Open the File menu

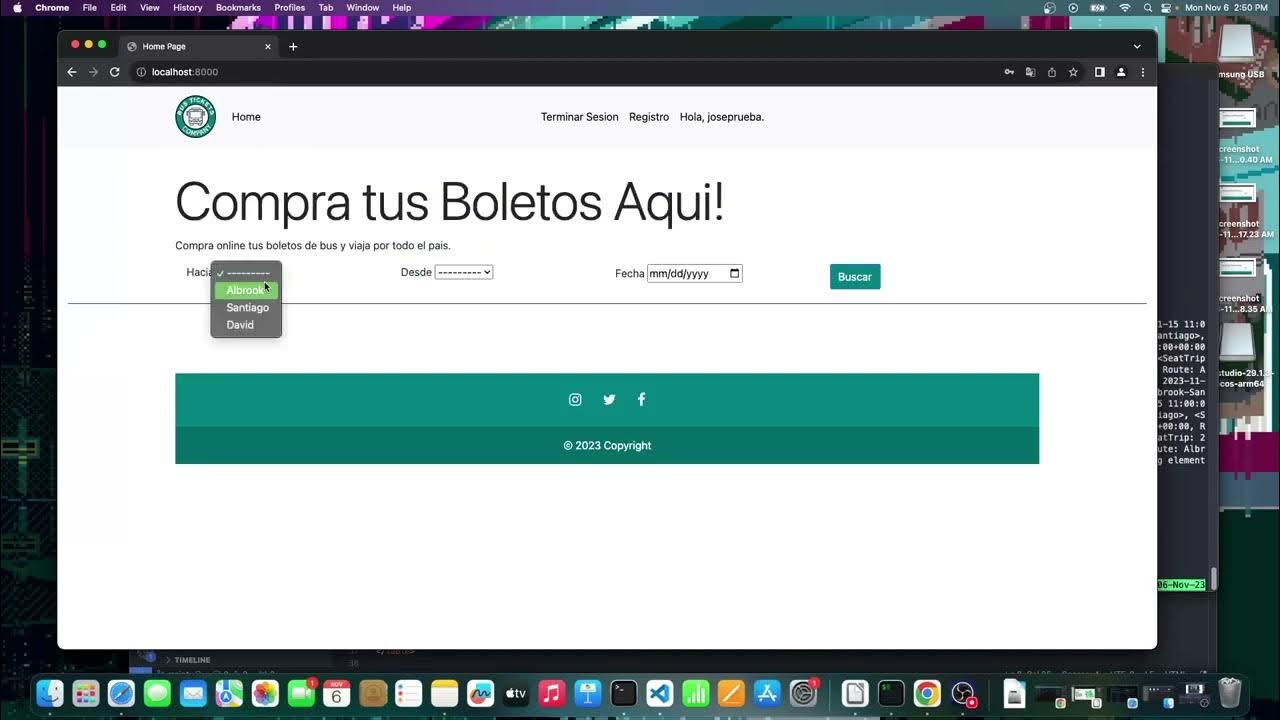(90, 7)
